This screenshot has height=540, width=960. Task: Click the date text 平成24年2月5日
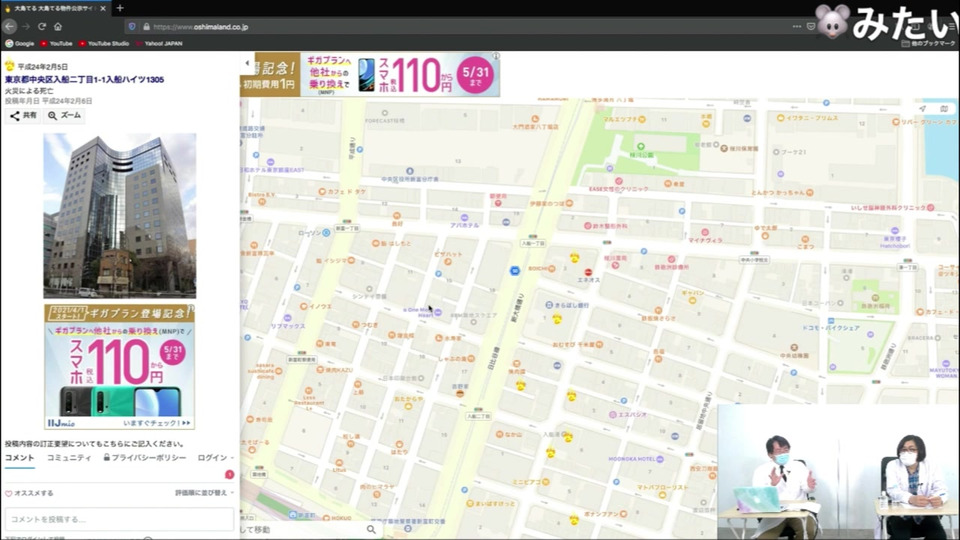(x=42, y=67)
